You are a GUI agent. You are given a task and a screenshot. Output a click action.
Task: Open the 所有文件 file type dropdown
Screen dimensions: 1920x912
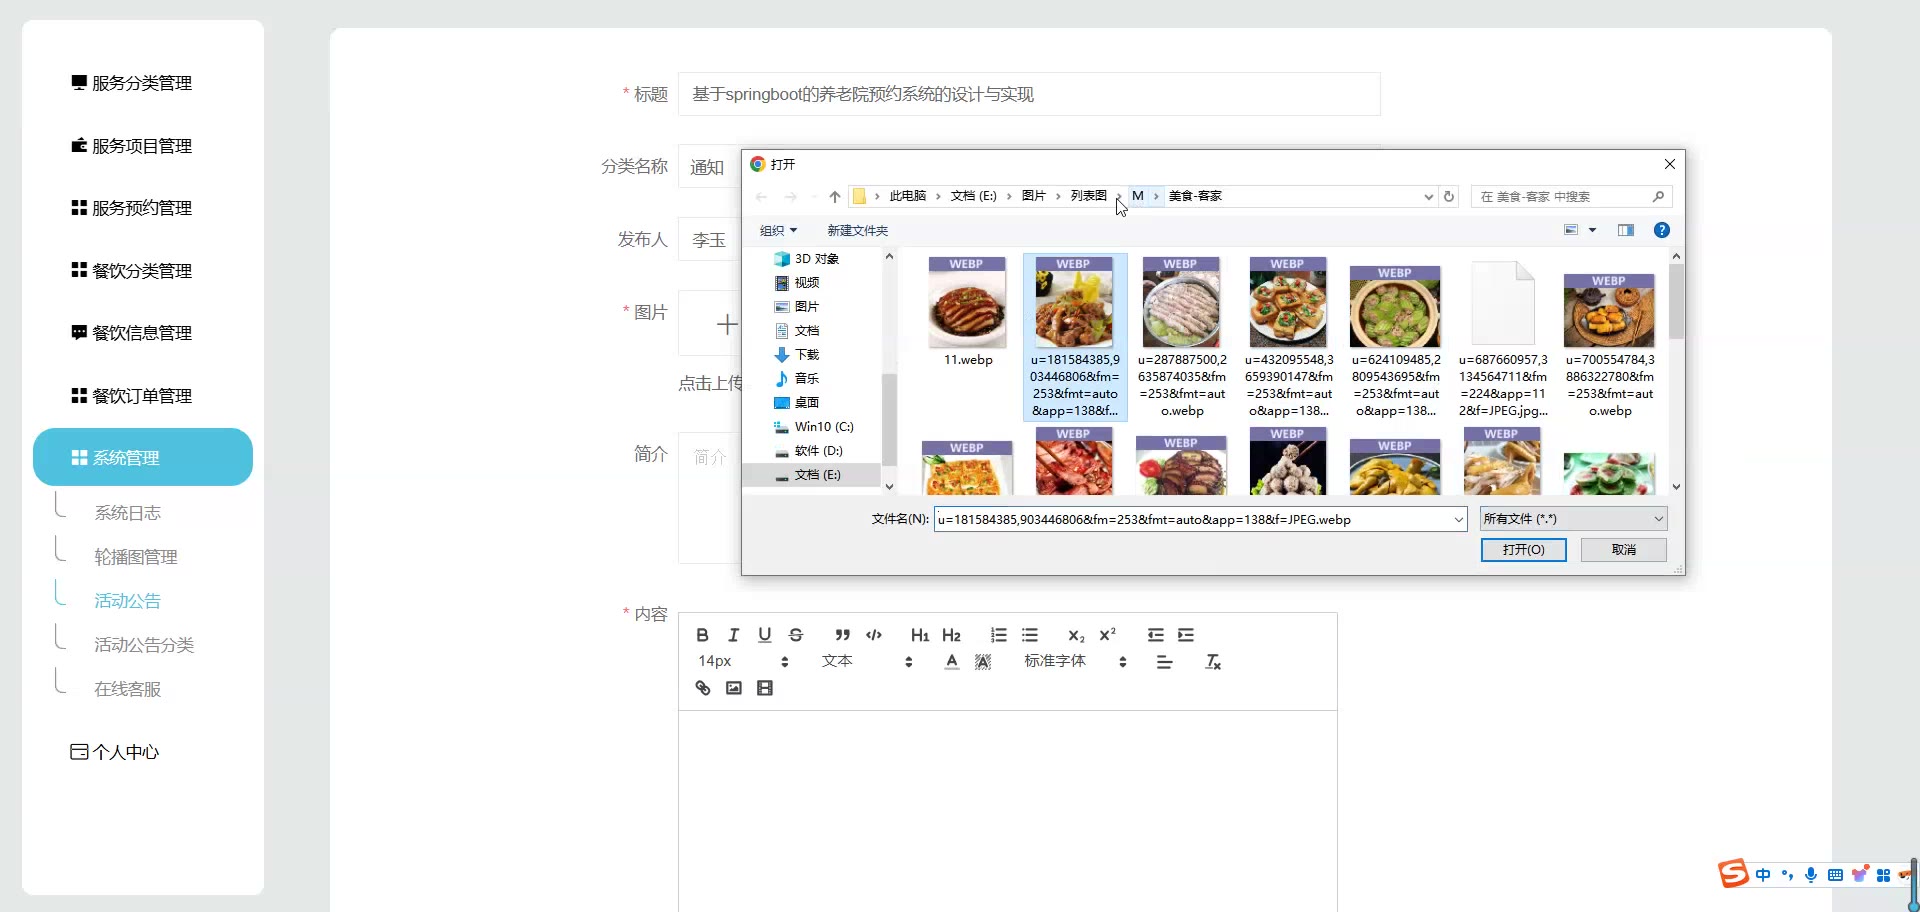(1573, 519)
